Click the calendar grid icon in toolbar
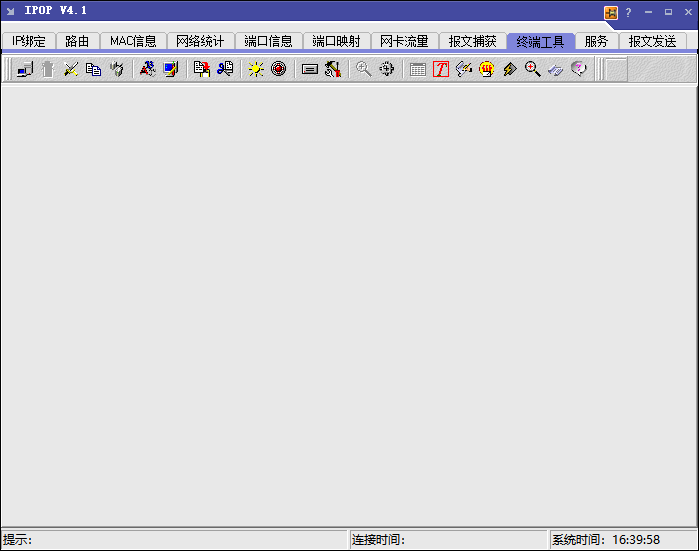Image resolution: width=699 pixels, height=551 pixels. point(418,69)
